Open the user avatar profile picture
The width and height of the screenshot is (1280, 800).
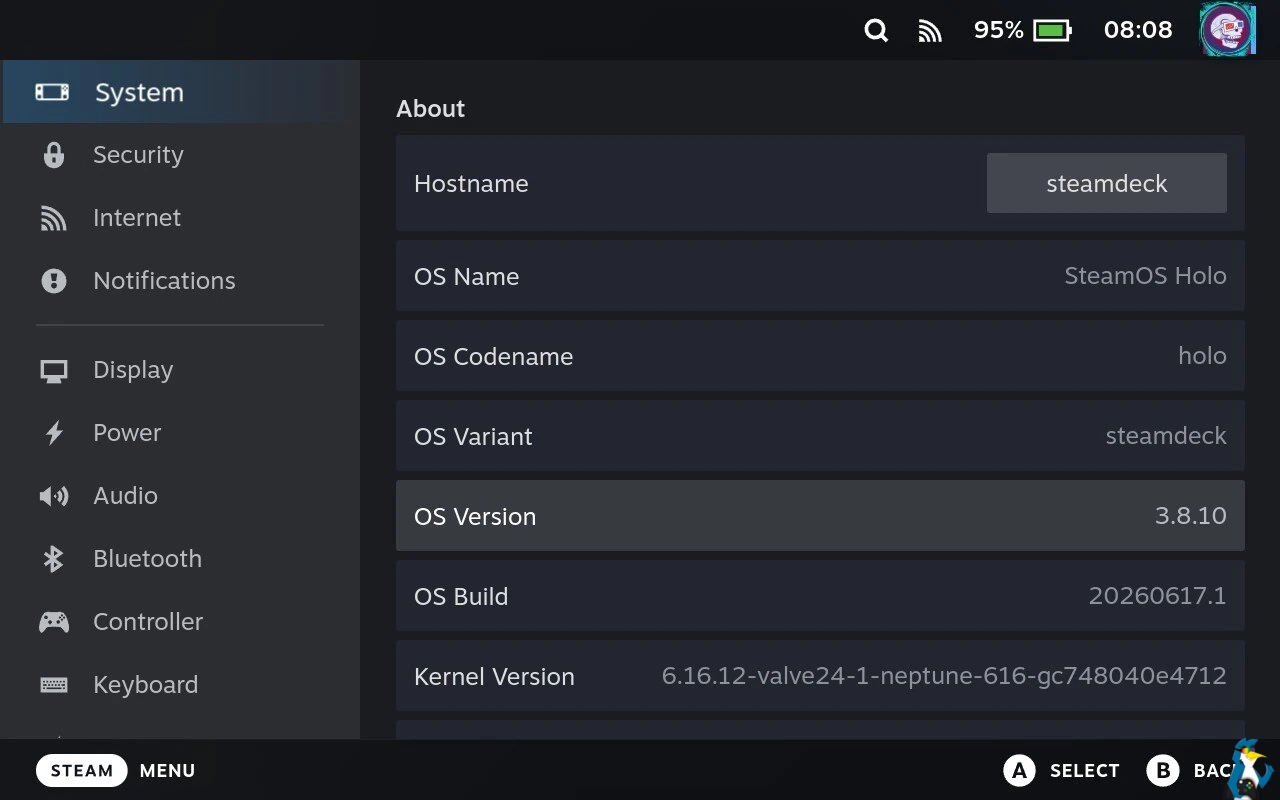(x=1227, y=30)
